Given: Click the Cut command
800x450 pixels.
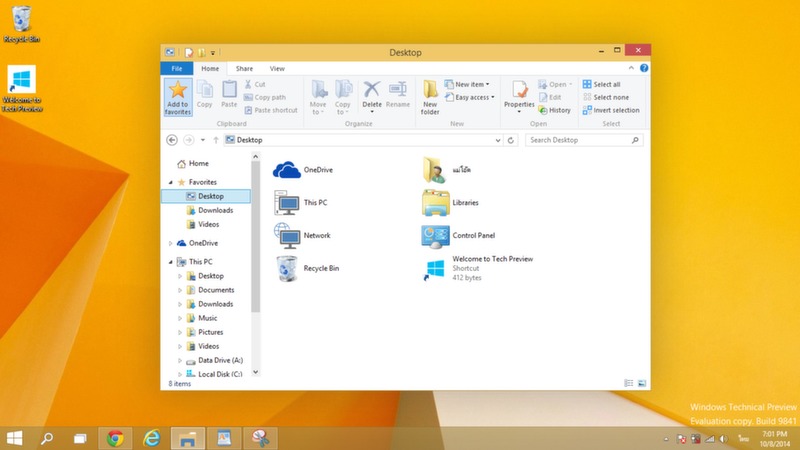Looking at the screenshot, I should (255, 84).
